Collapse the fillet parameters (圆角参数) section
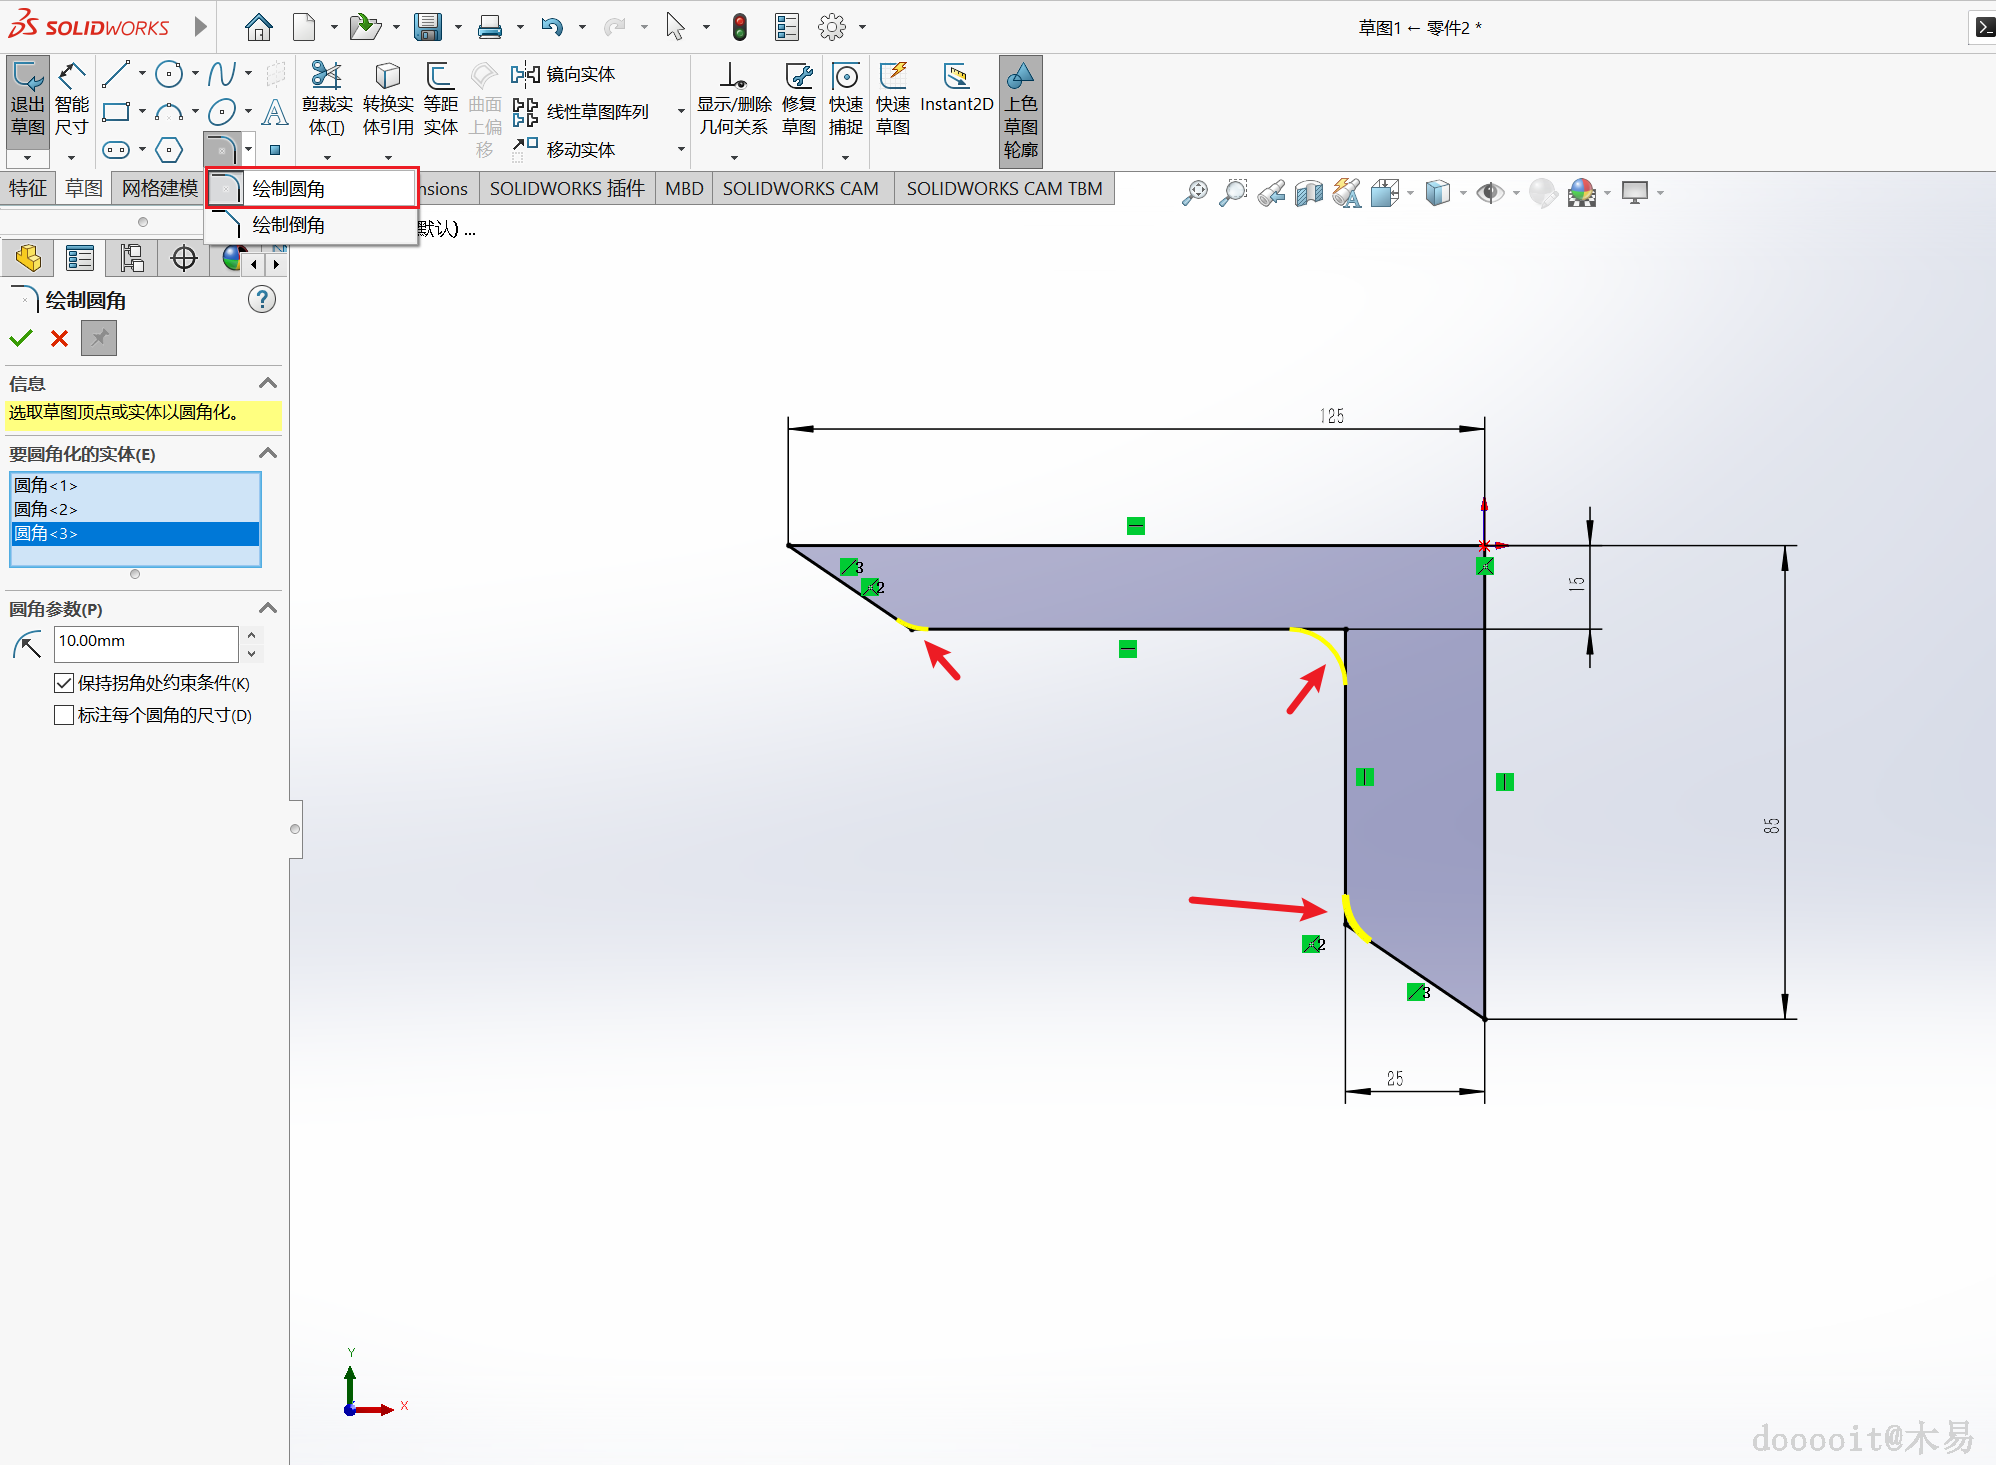The height and width of the screenshot is (1465, 1996). [x=267, y=608]
